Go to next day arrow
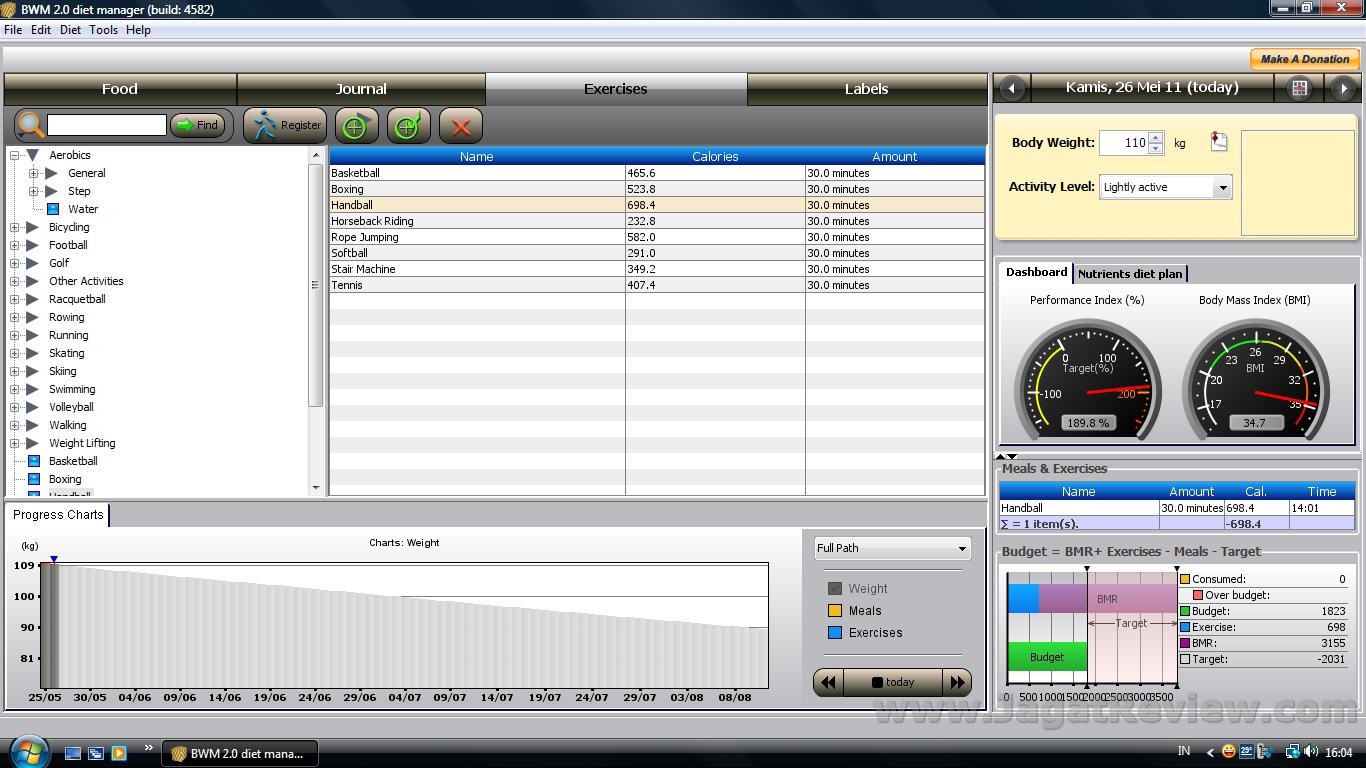Viewport: 1366px width, 768px height. [1343, 88]
